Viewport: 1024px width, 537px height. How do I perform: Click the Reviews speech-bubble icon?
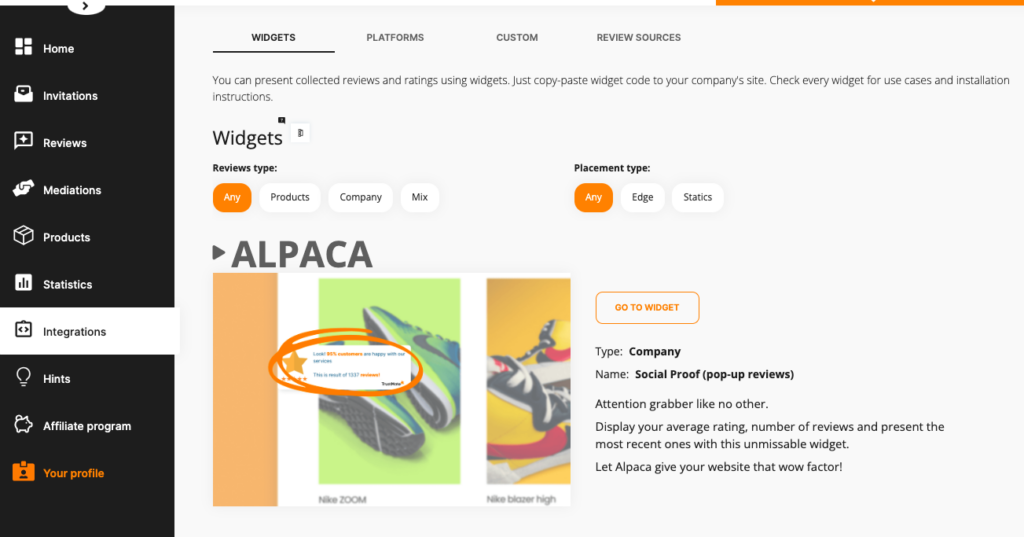[23, 142]
